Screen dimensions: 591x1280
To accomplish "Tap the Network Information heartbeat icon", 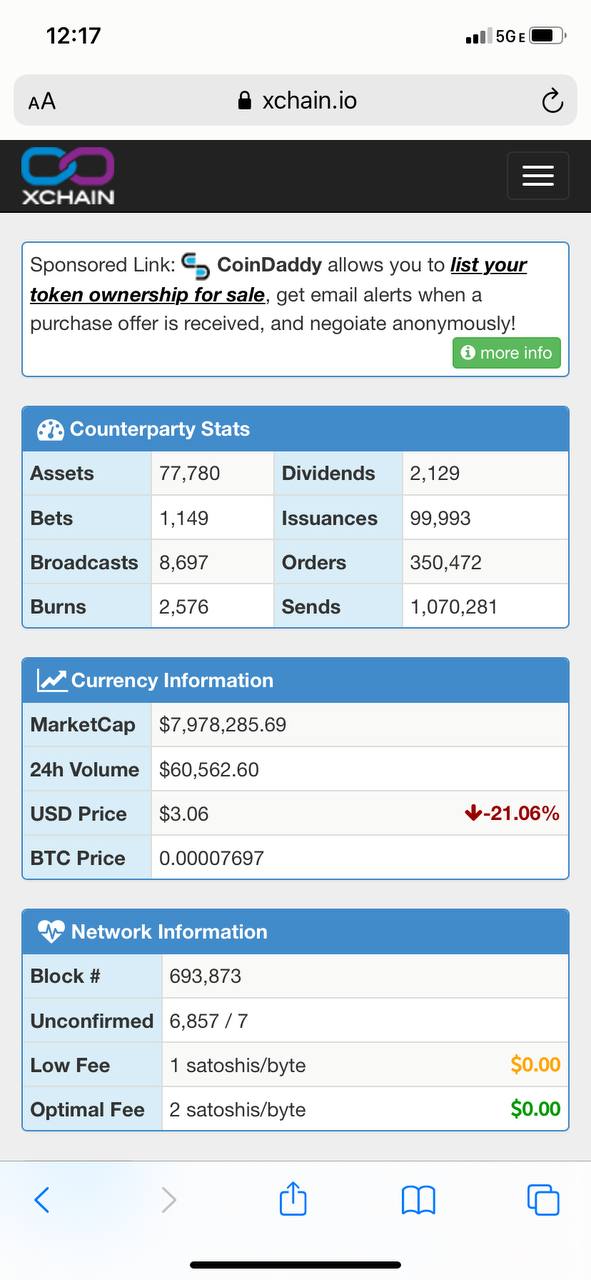I will (50, 931).
